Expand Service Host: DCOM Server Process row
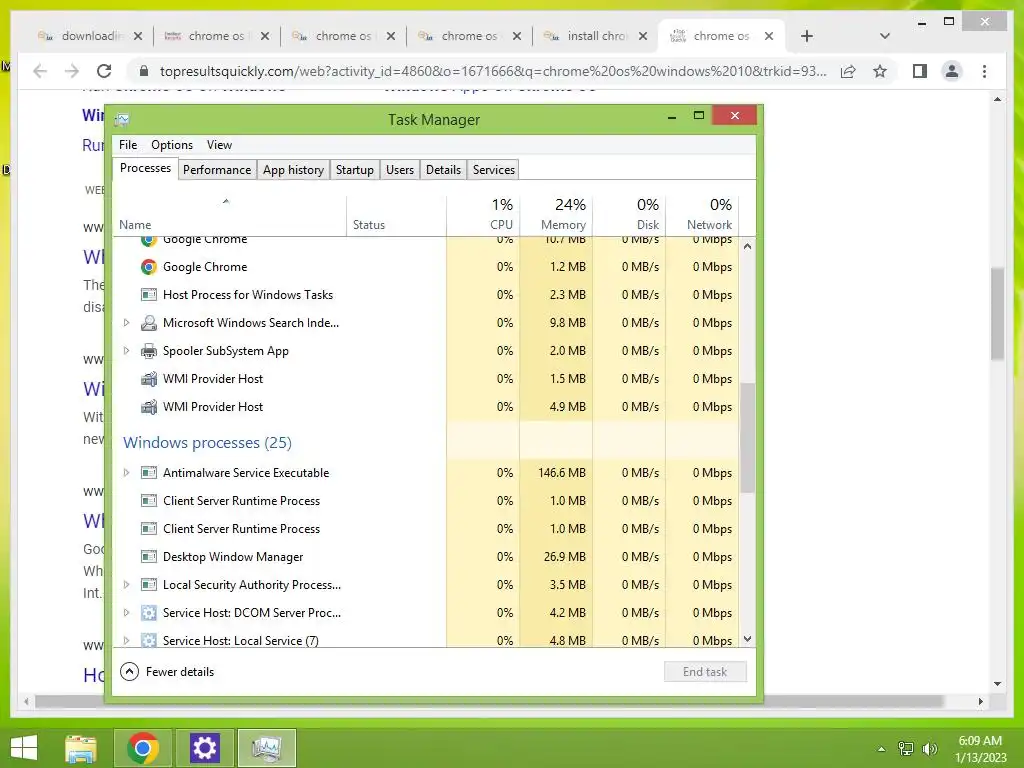The width and height of the screenshot is (1024, 768). (x=126, y=613)
